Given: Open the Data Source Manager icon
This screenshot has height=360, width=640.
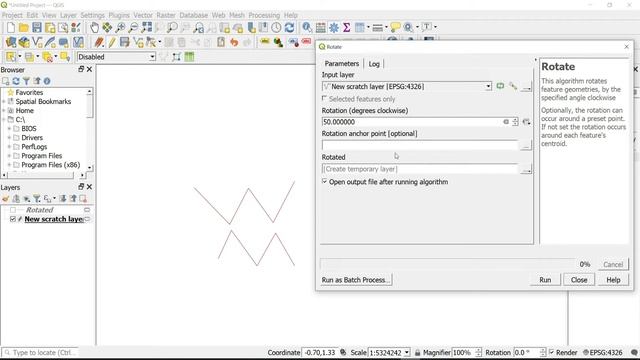Looking at the screenshot, I should tap(11, 42).
